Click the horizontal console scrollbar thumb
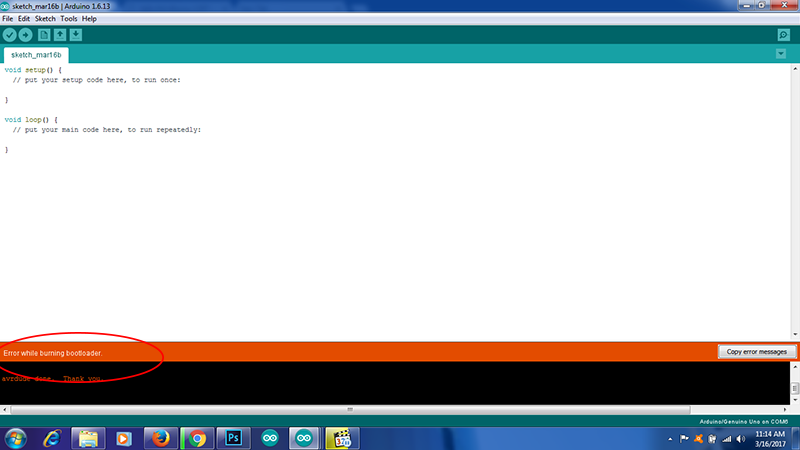 350,409
